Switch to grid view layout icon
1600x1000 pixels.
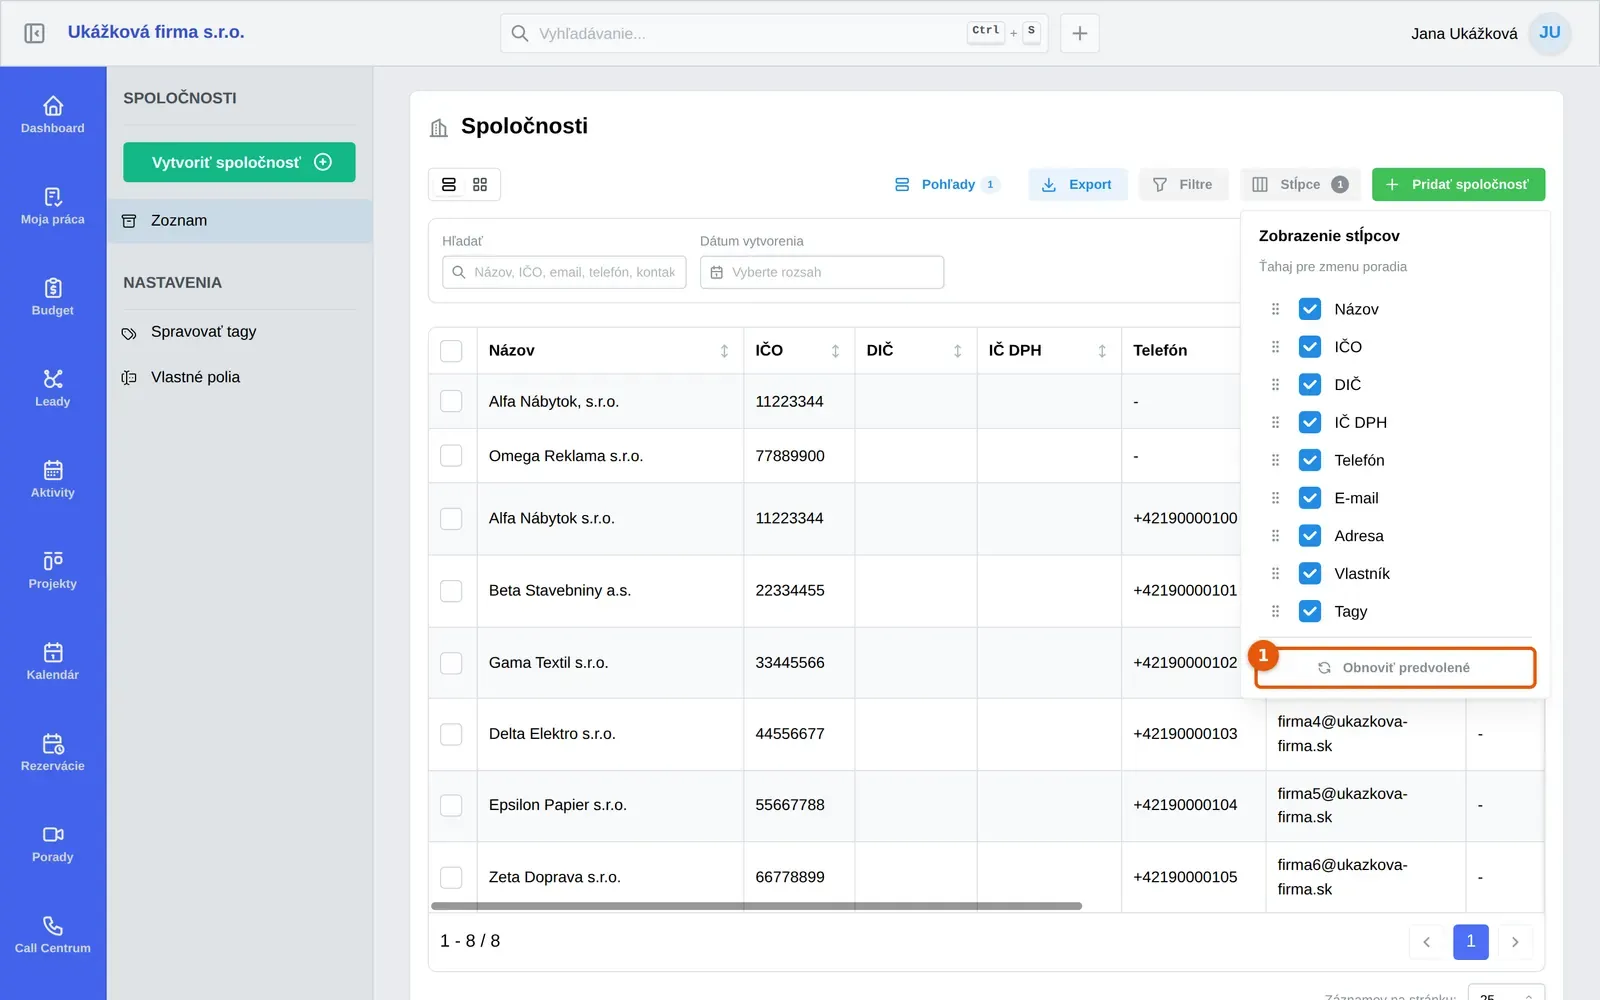point(480,185)
